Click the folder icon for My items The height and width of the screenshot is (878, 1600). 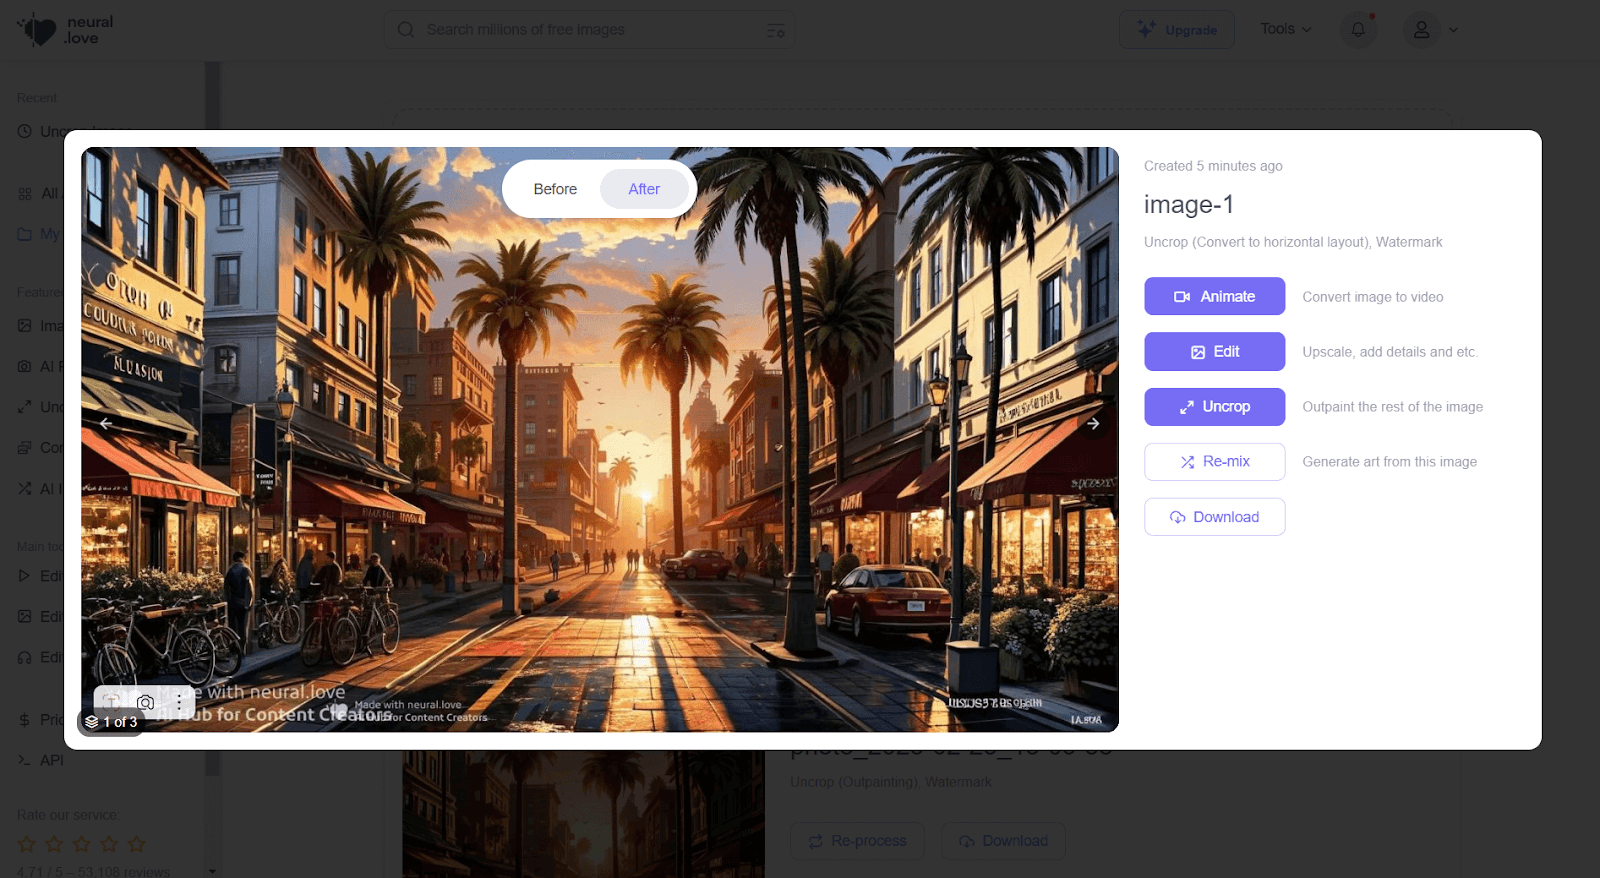(x=25, y=234)
